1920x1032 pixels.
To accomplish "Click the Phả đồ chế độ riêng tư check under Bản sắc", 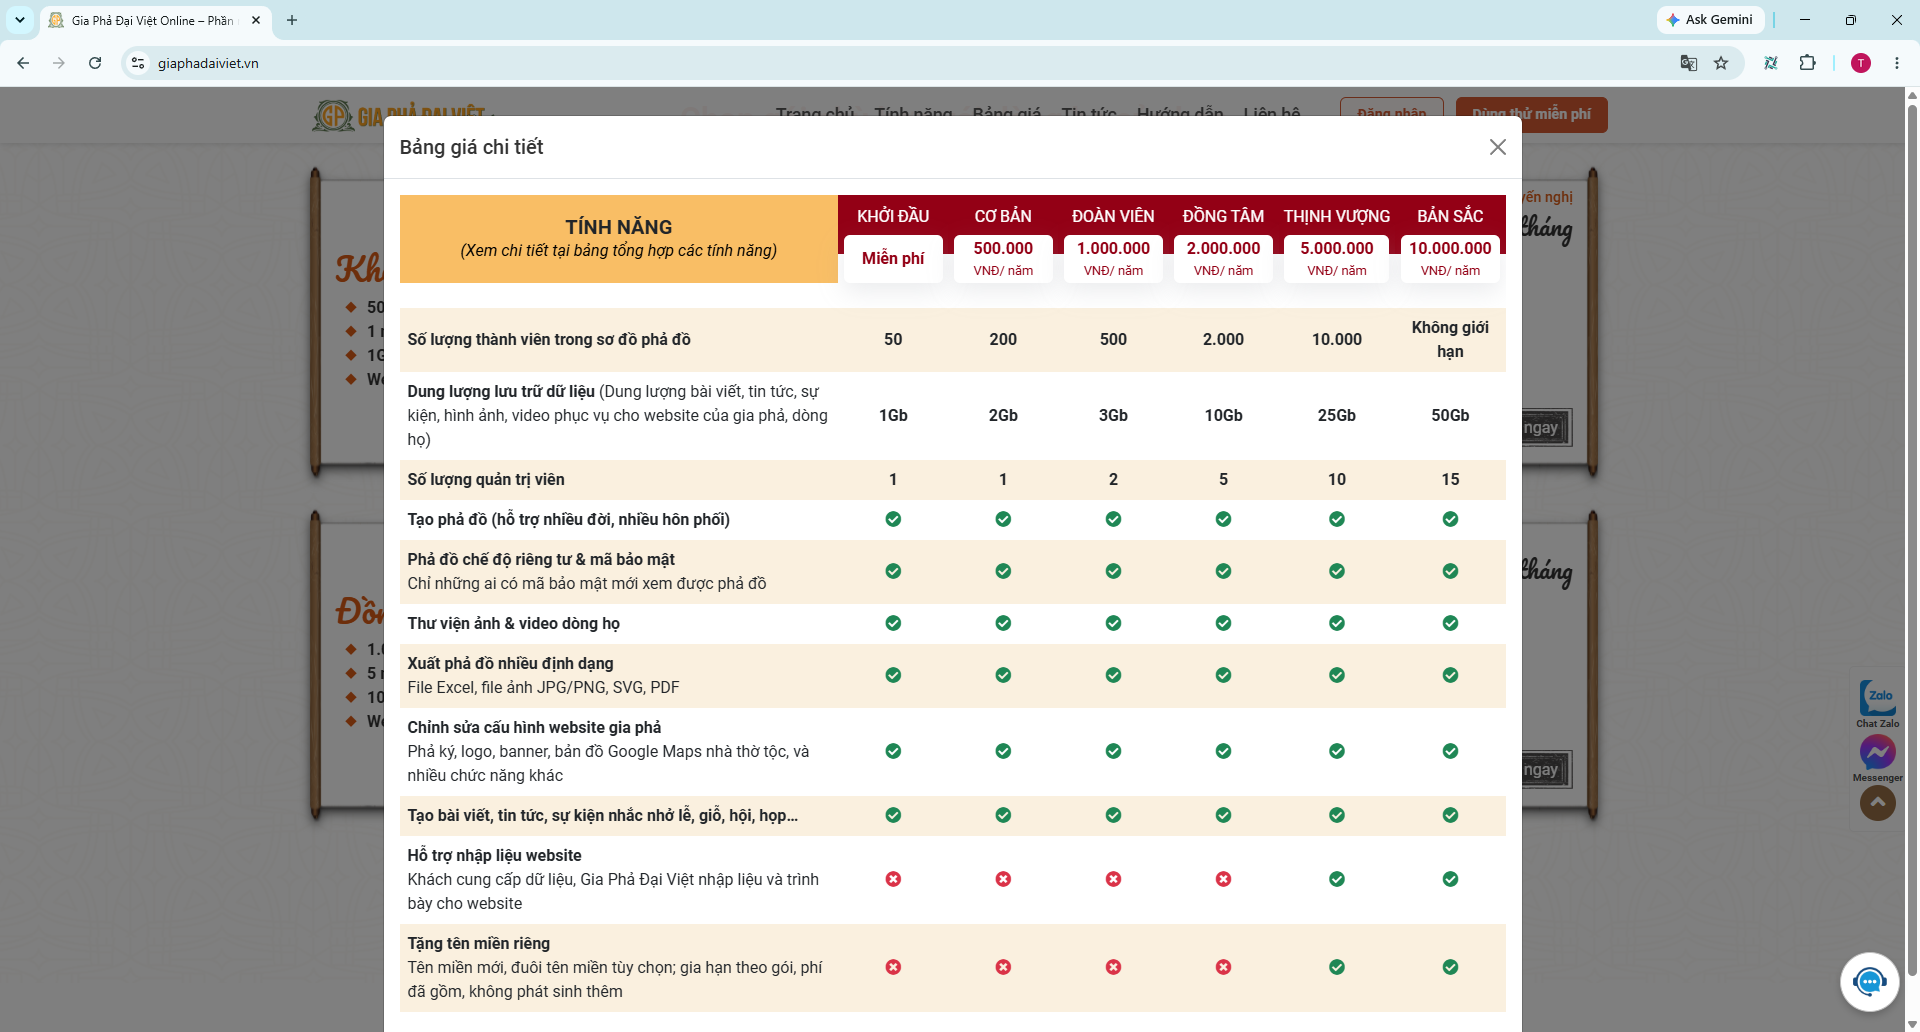I will [x=1450, y=571].
